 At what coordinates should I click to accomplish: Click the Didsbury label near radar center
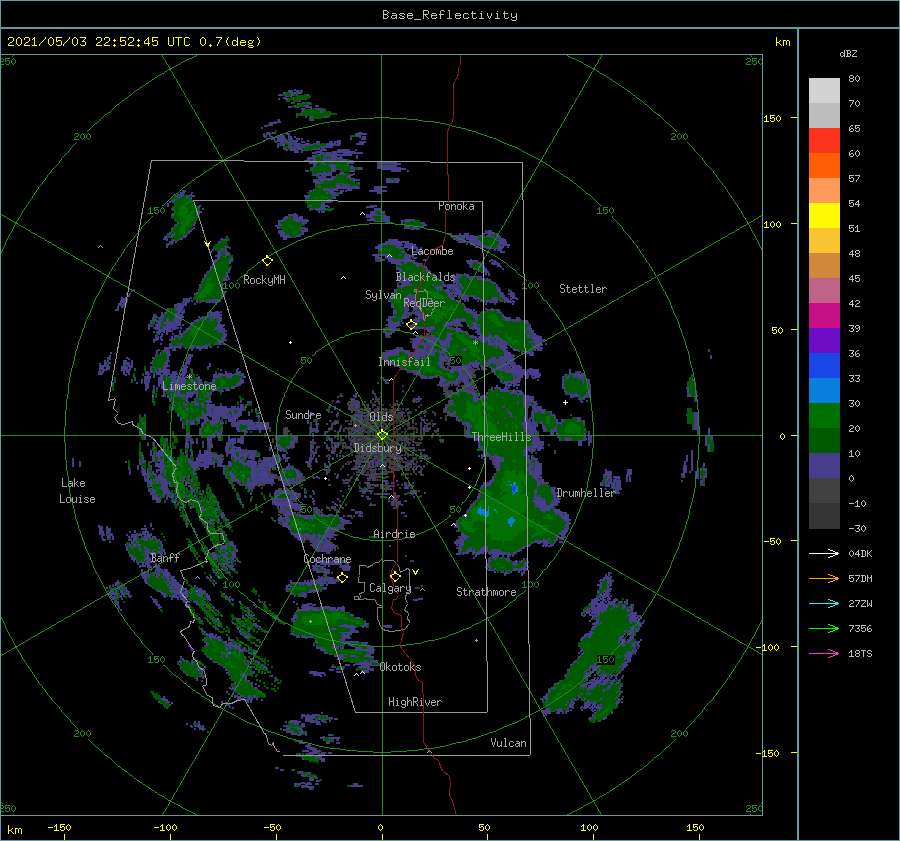tap(377, 448)
